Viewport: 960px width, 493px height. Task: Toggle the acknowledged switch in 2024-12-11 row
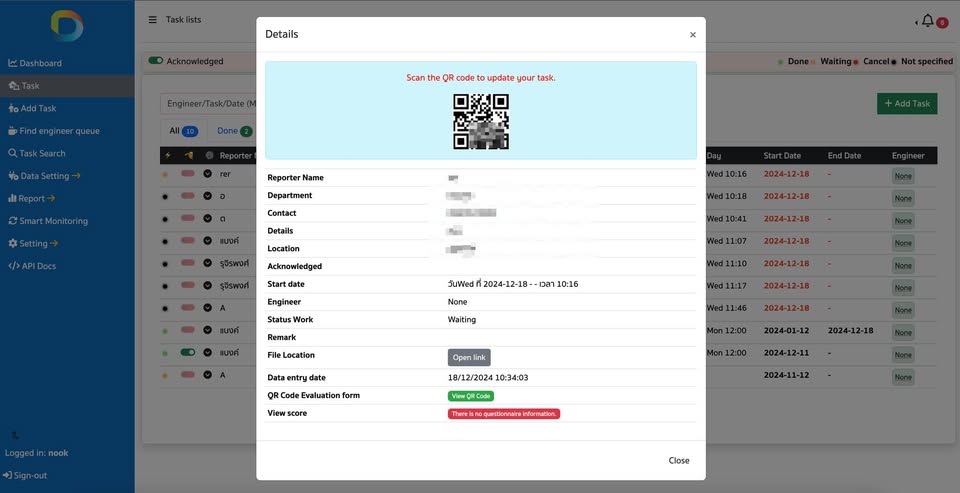tap(188, 352)
